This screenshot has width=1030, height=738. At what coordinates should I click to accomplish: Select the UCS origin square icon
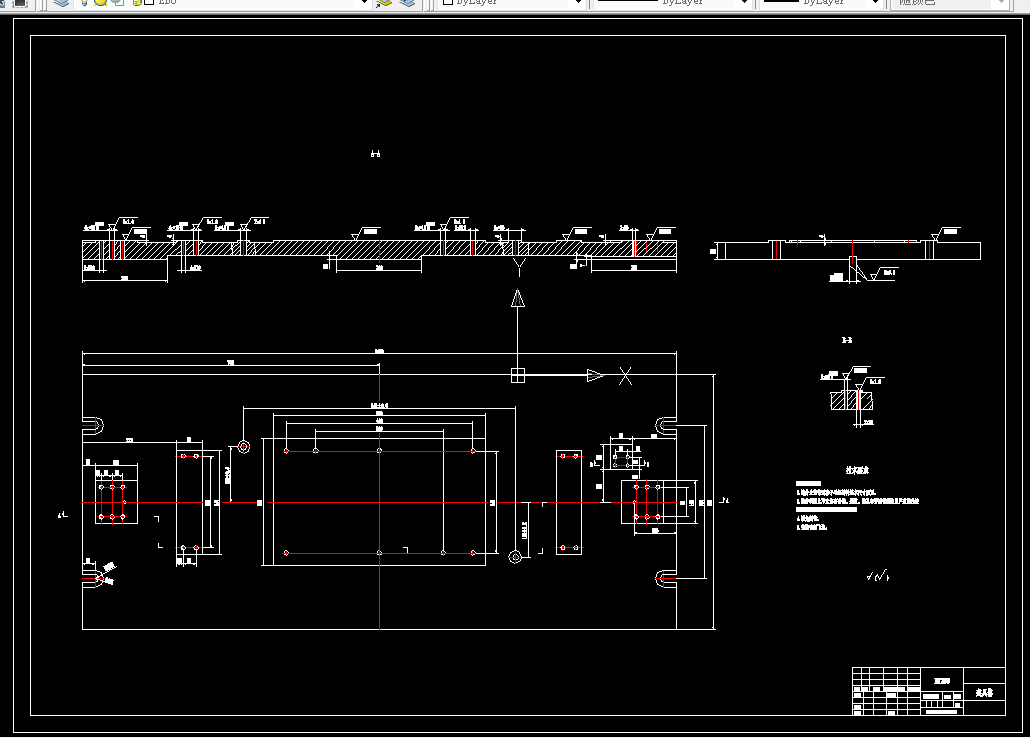[518, 375]
